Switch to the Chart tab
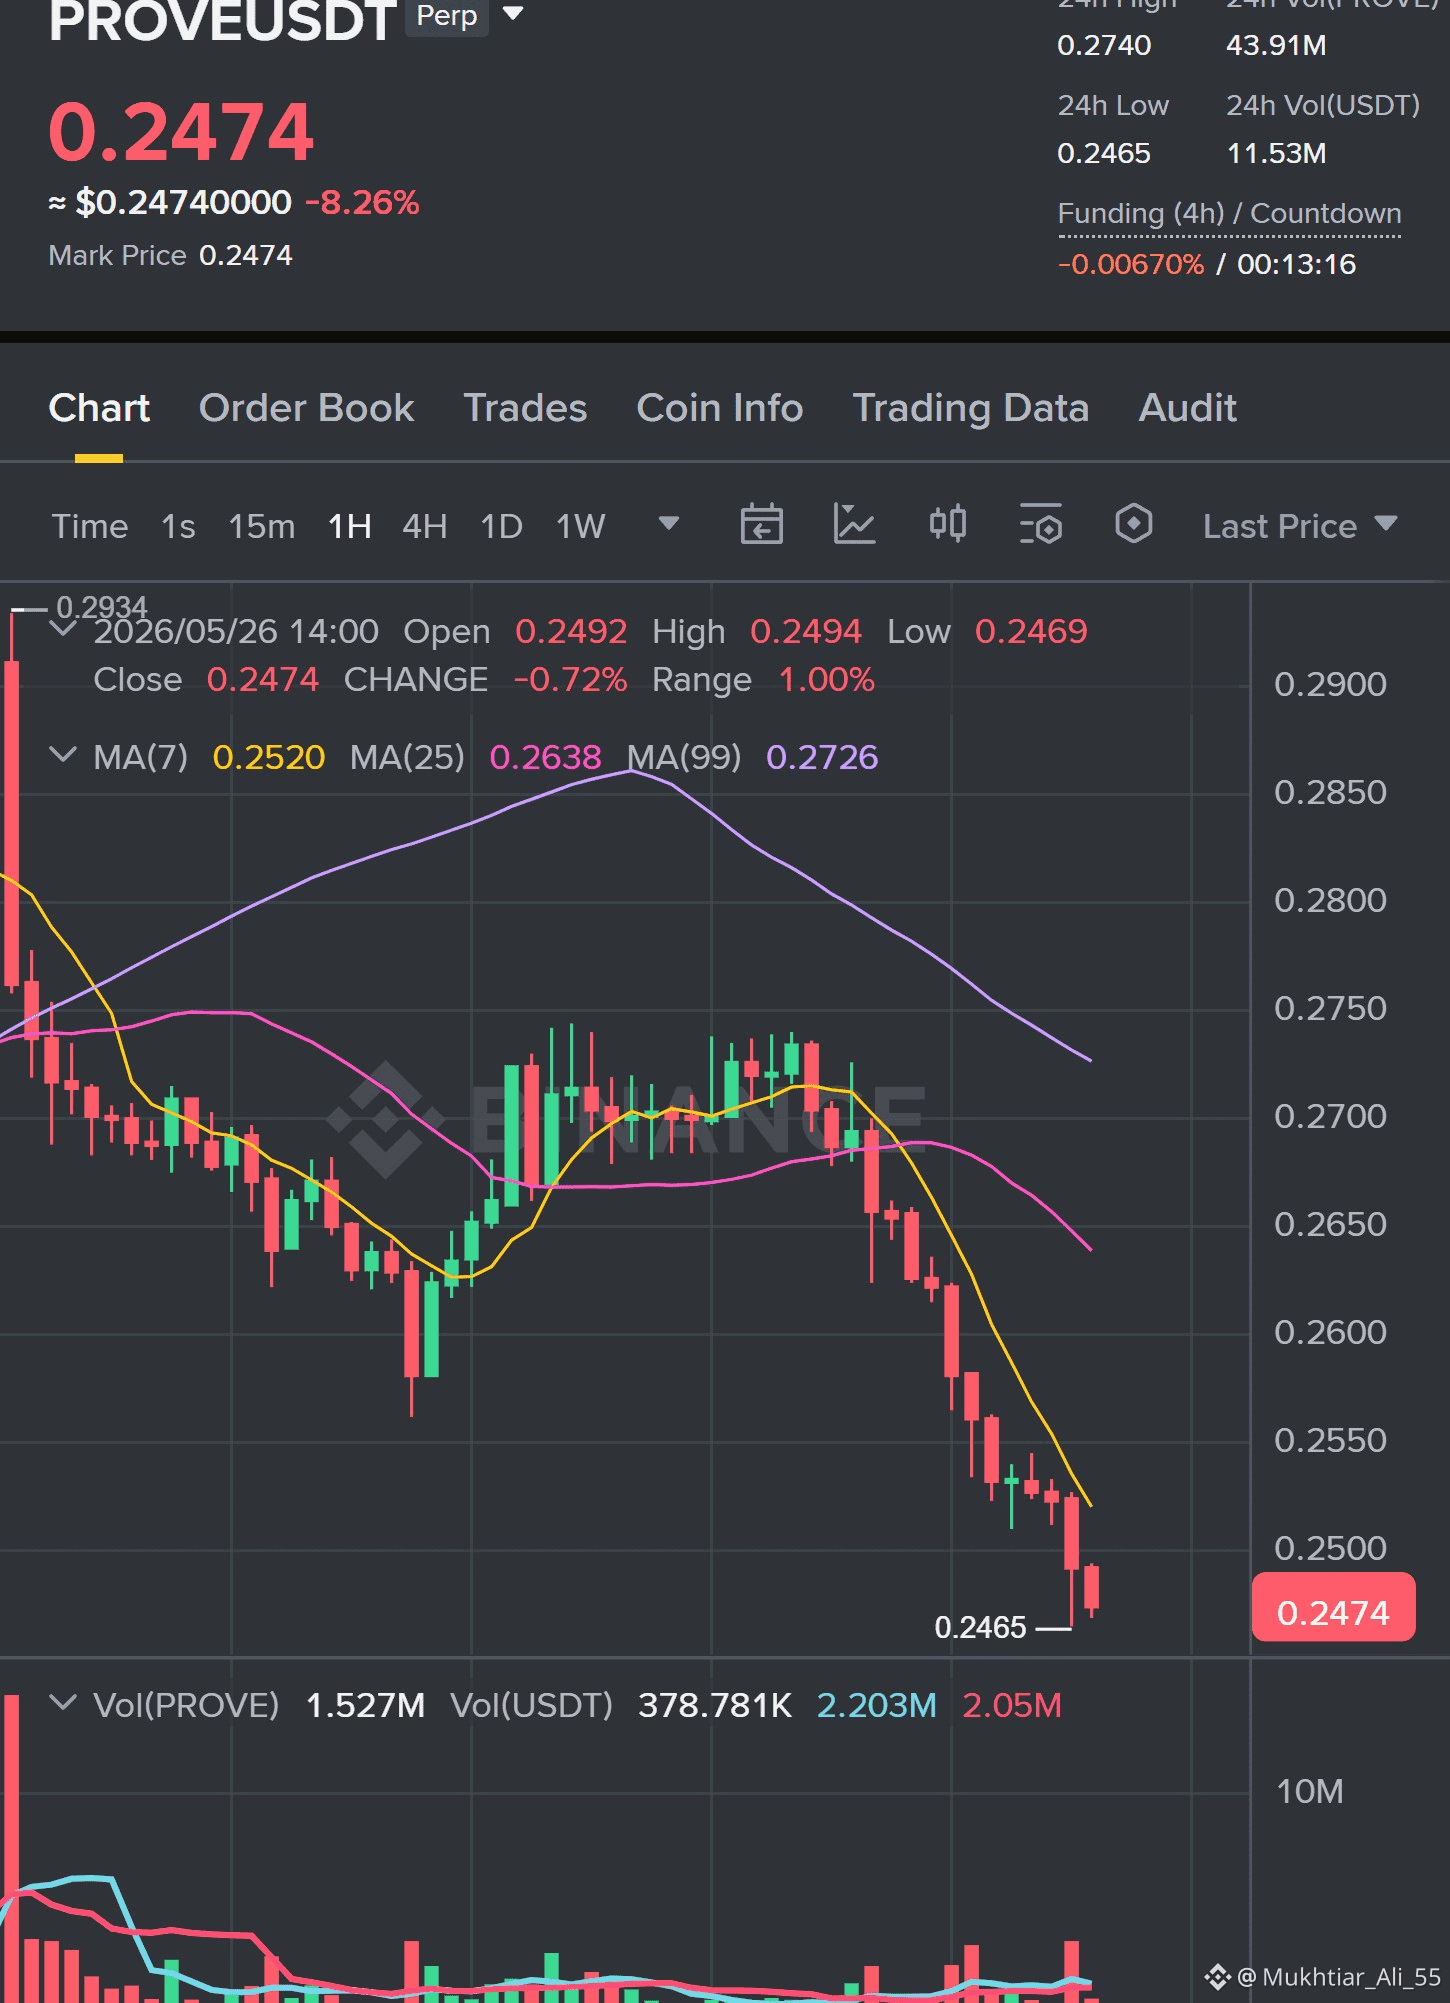 [x=99, y=408]
